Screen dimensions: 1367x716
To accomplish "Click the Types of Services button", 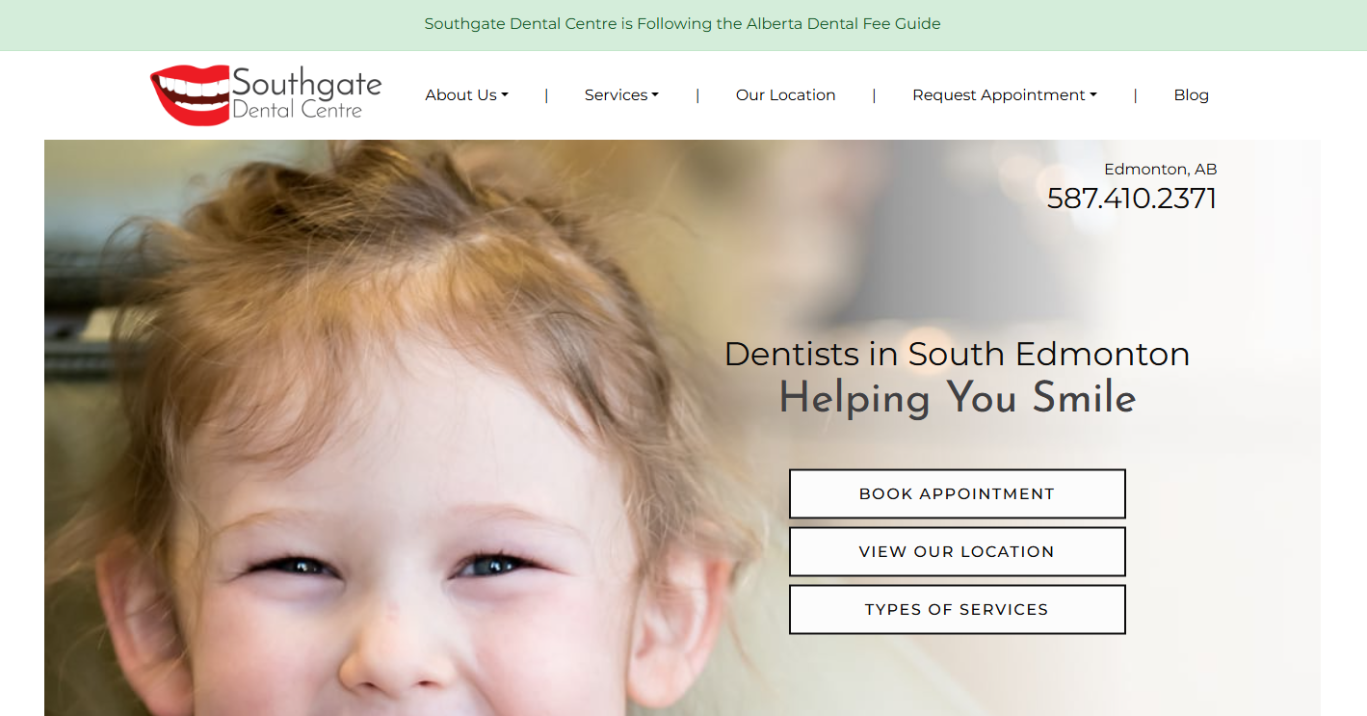I will pos(957,610).
